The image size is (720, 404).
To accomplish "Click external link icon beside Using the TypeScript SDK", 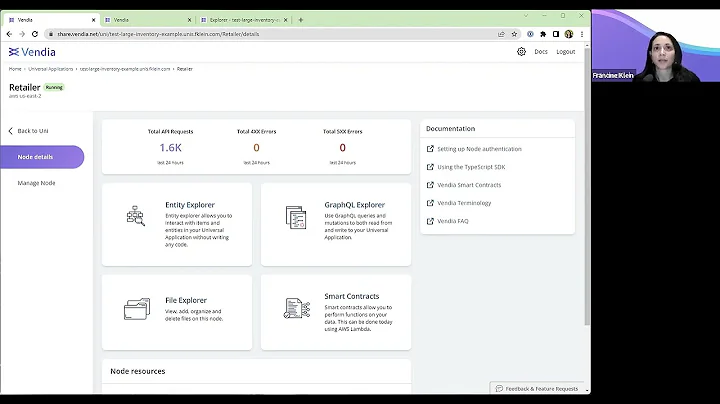I will (430, 167).
